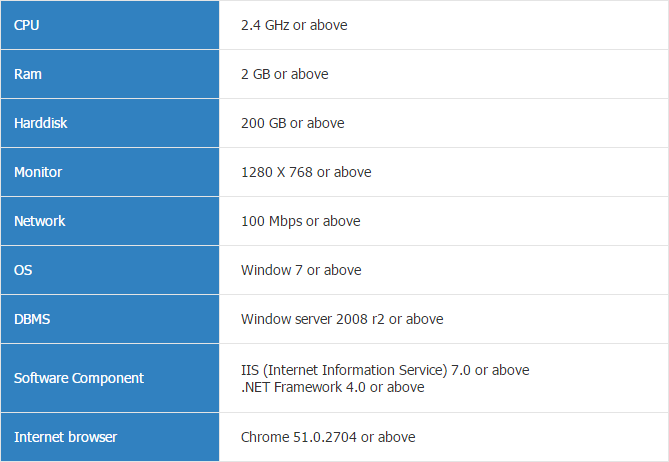
Task: Select the .NET Framework 4.0 line
Action: pos(333,387)
